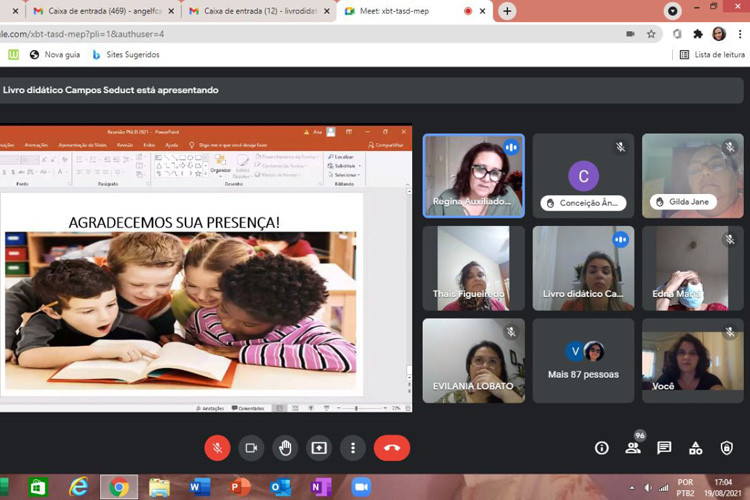Open Internet Explorer from the taskbar
Image resolution: width=750 pixels, height=500 pixels.
[78, 487]
